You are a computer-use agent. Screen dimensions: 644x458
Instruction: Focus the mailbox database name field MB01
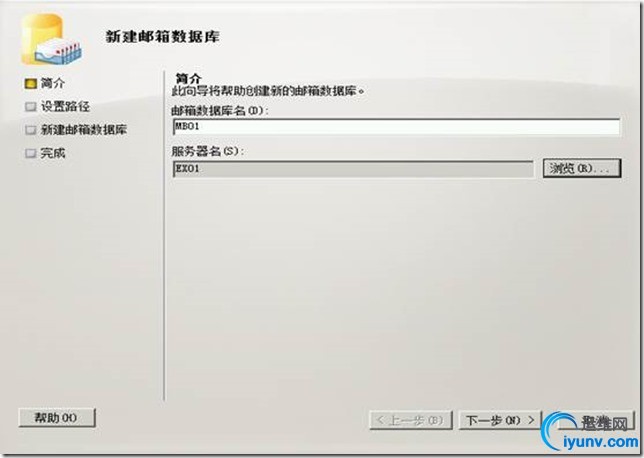tap(396, 127)
